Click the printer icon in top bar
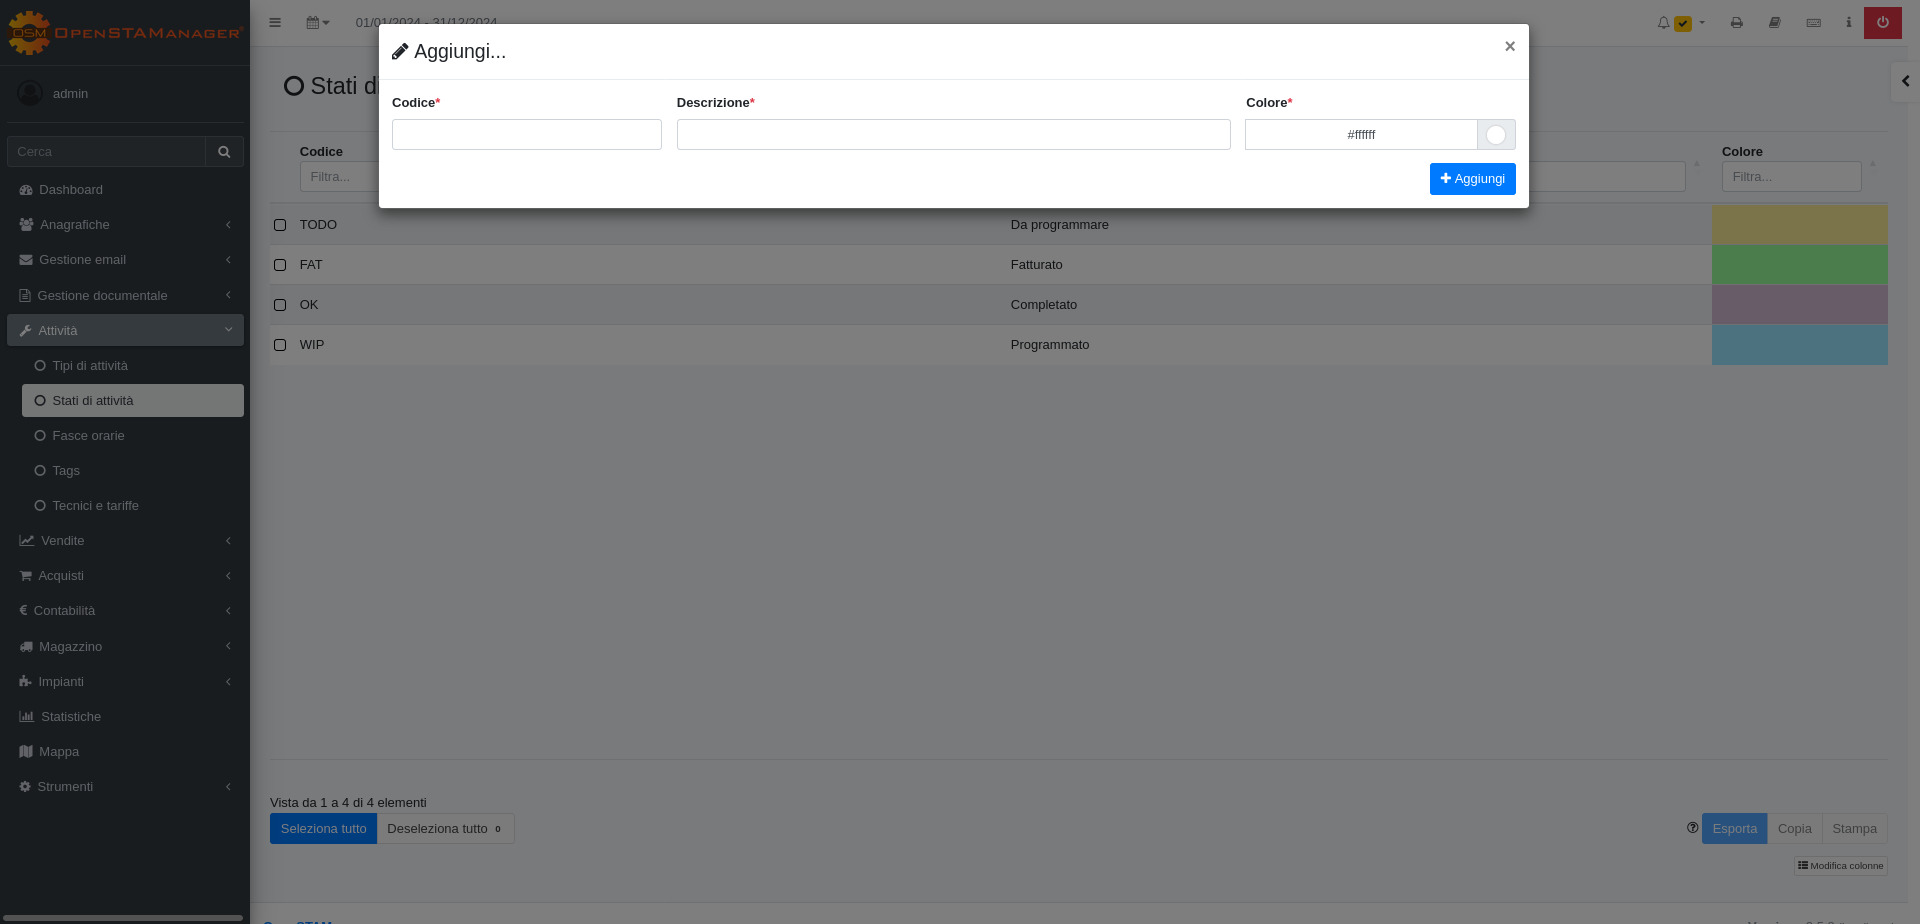This screenshot has height=924, width=1920. pos(1736,22)
